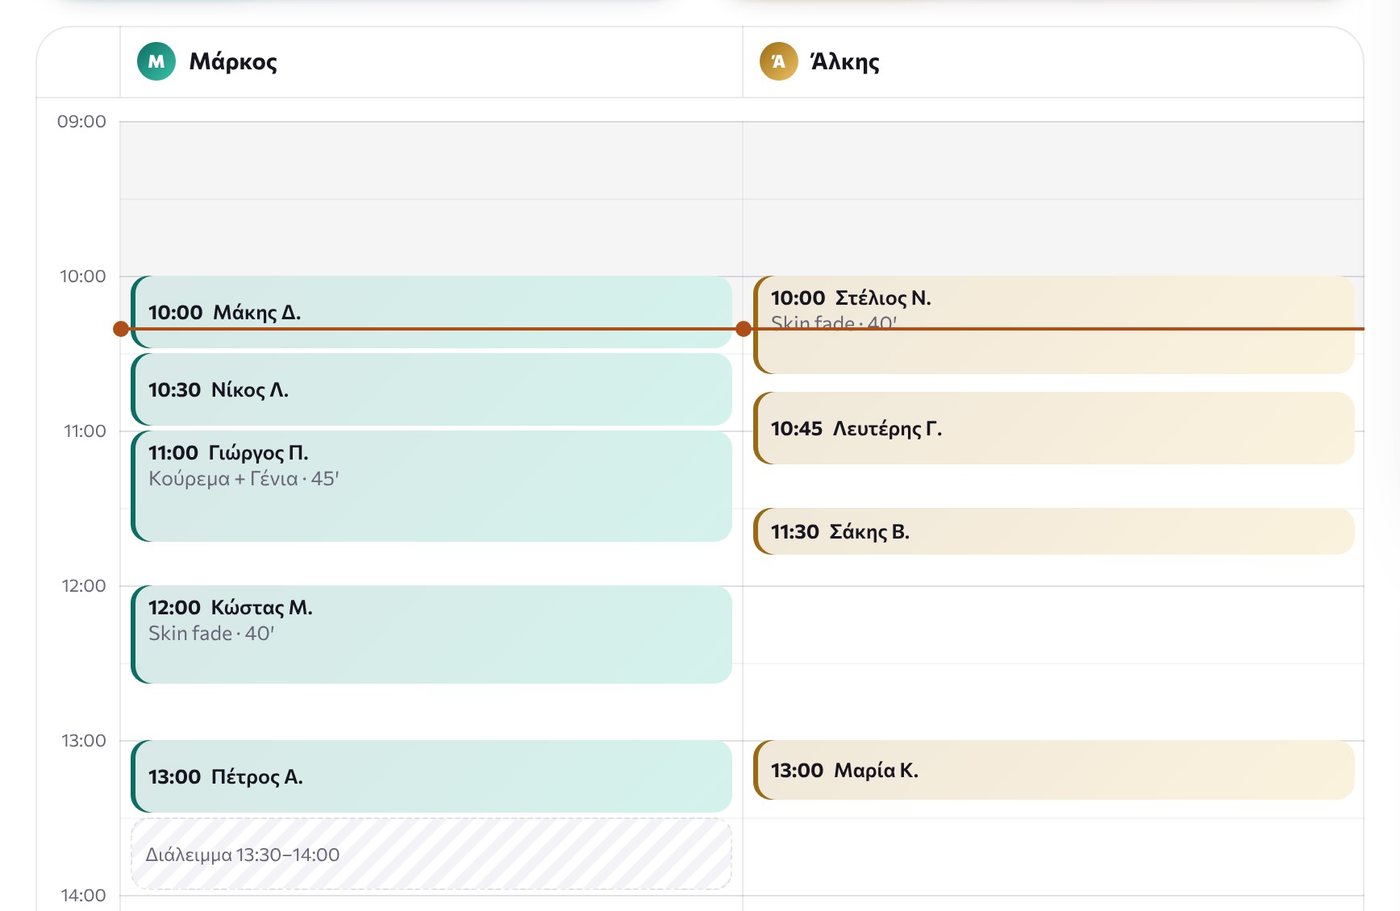Open 11:00 Γιώργος Π. appointment card
Image resolution: width=1400 pixels, height=911 pixels.
click(x=432, y=486)
